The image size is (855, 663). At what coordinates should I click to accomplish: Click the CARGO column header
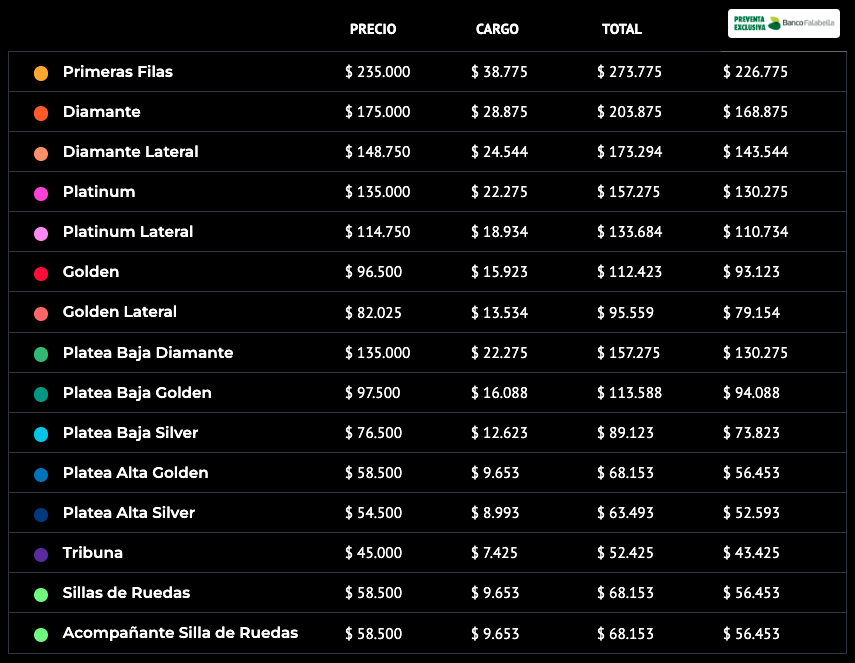(x=497, y=29)
